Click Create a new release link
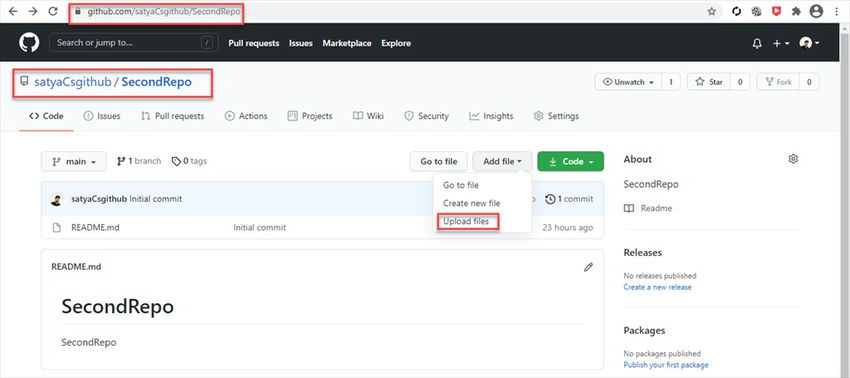This screenshot has height=378, width=850. click(x=658, y=287)
